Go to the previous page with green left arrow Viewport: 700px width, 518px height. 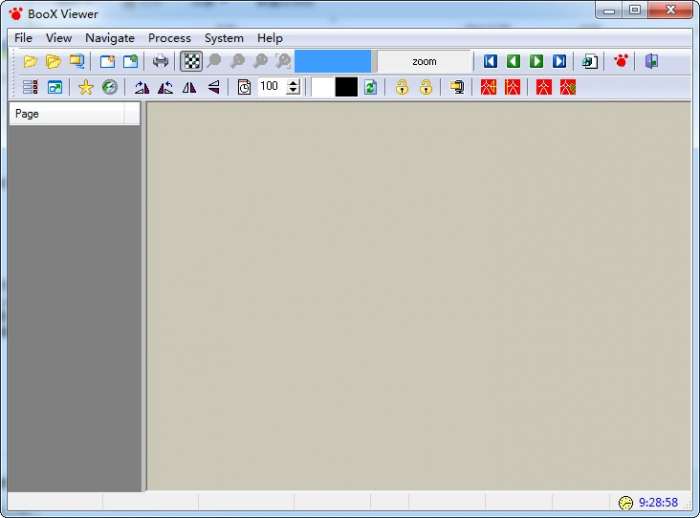pyautogui.click(x=513, y=61)
